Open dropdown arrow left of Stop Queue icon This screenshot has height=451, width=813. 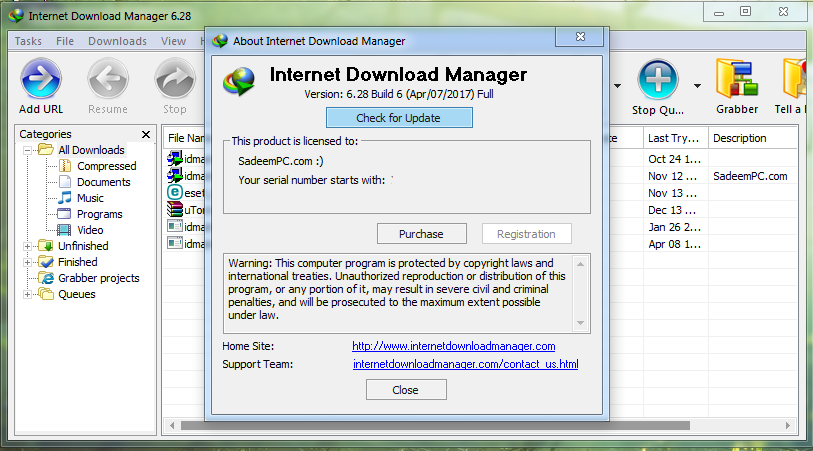pos(618,86)
